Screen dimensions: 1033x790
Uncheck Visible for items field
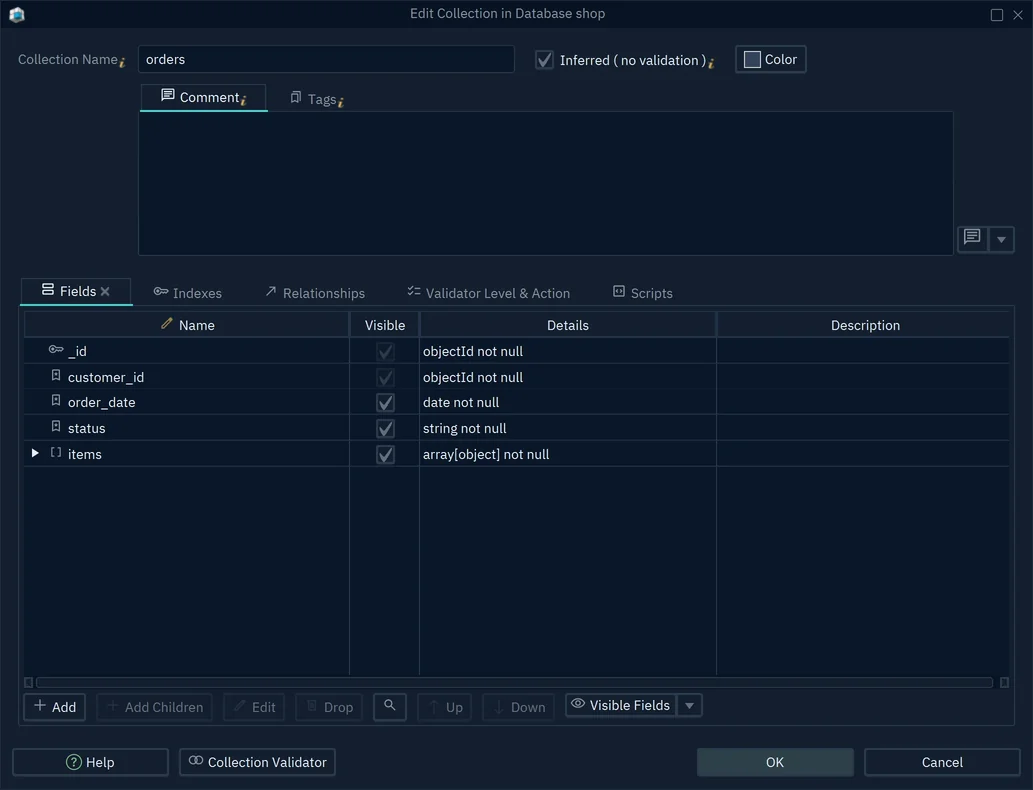click(385, 454)
